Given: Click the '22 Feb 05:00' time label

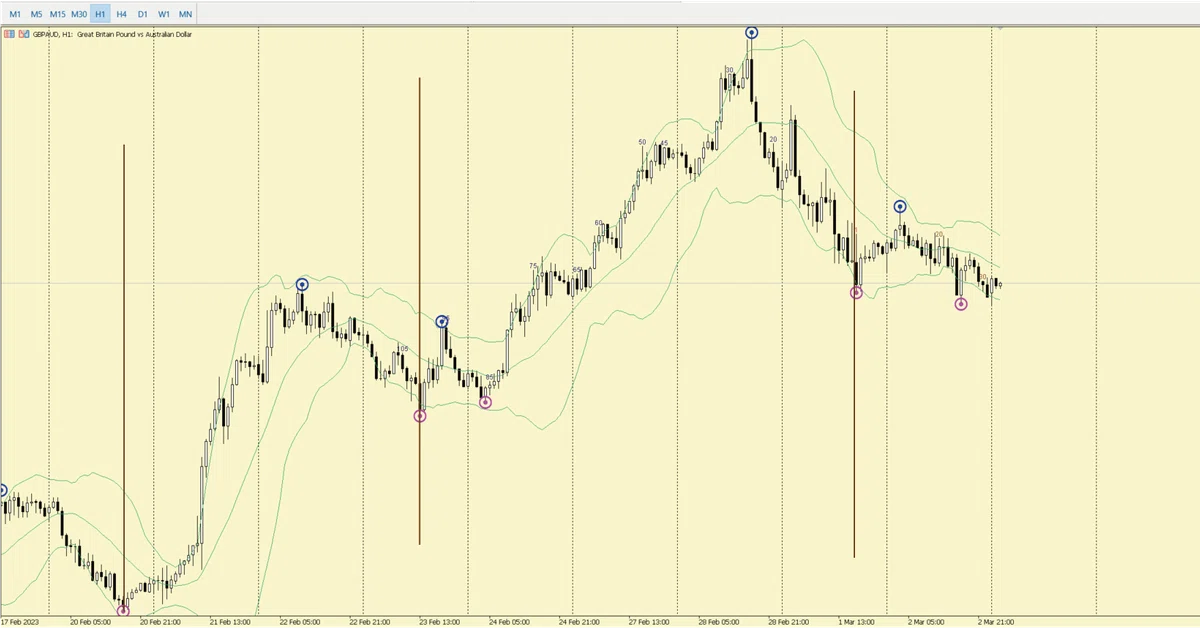Looking at the screenshot, I should [300, 621].
